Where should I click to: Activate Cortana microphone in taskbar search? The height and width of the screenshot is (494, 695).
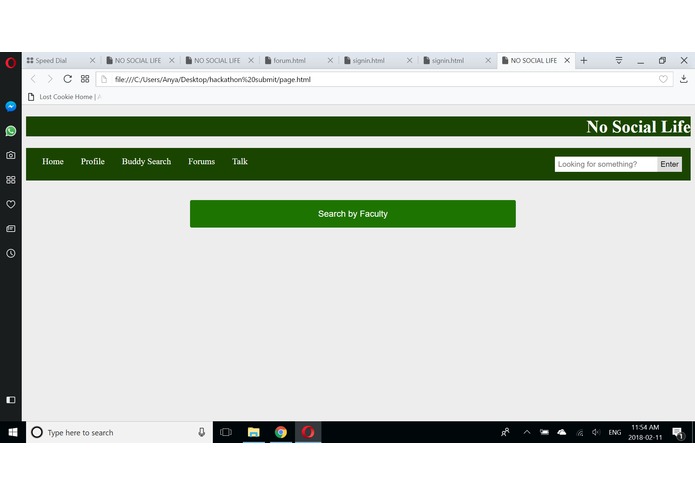tap(202, 432)
